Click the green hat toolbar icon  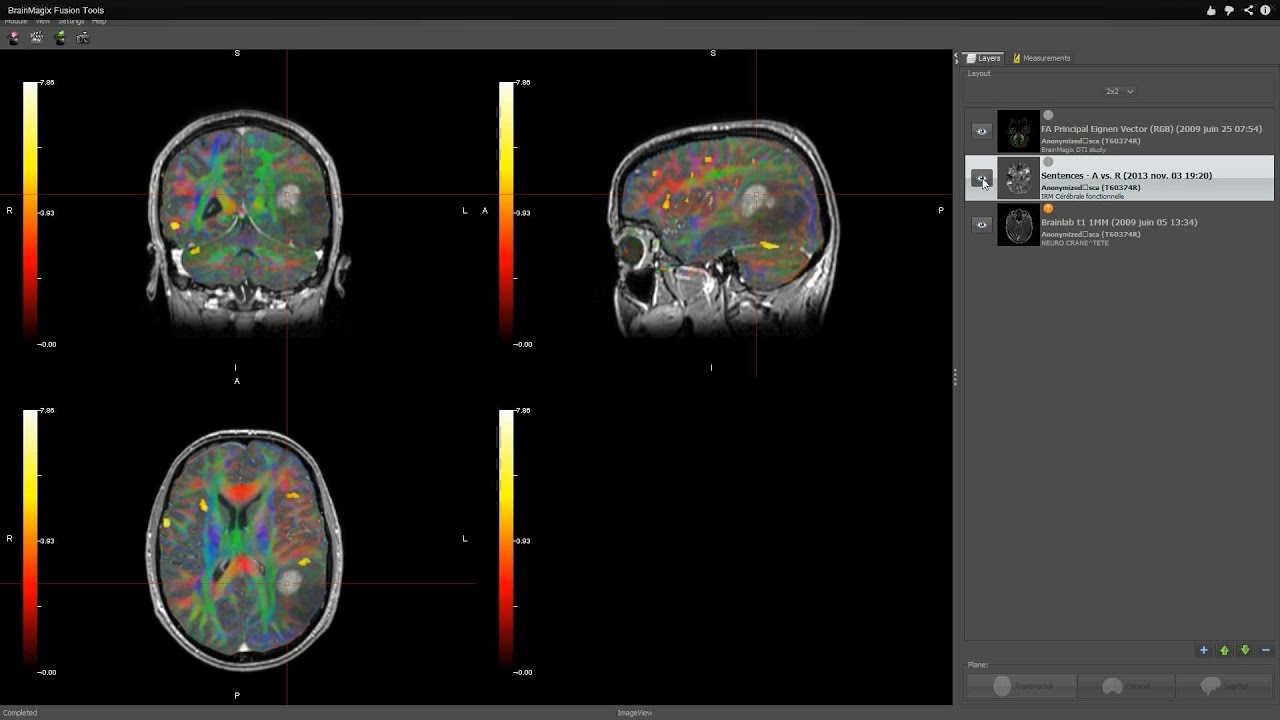pyautogui.click(x=60, y=37)
